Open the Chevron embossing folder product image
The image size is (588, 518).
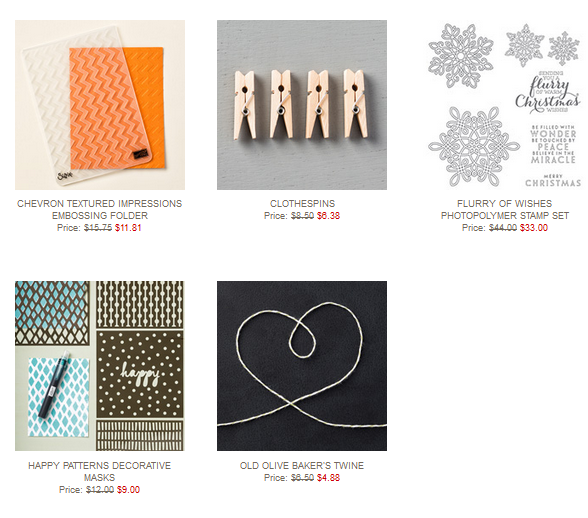(100, 105)
